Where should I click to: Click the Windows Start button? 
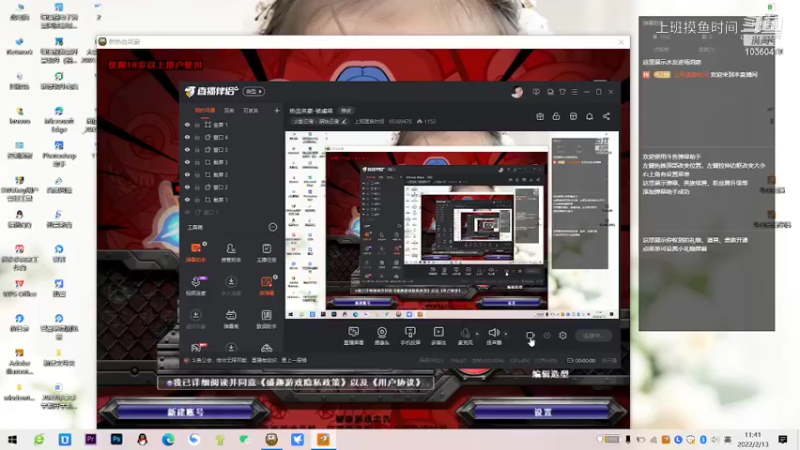pos(13,439)
